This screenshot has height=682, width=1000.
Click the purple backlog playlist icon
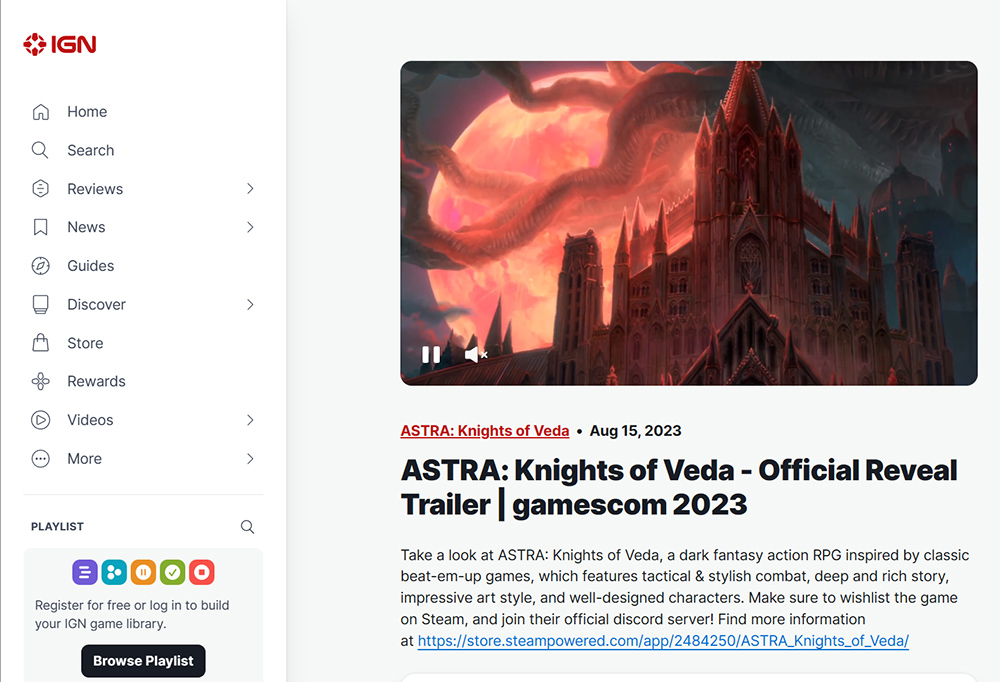[85, 572]
